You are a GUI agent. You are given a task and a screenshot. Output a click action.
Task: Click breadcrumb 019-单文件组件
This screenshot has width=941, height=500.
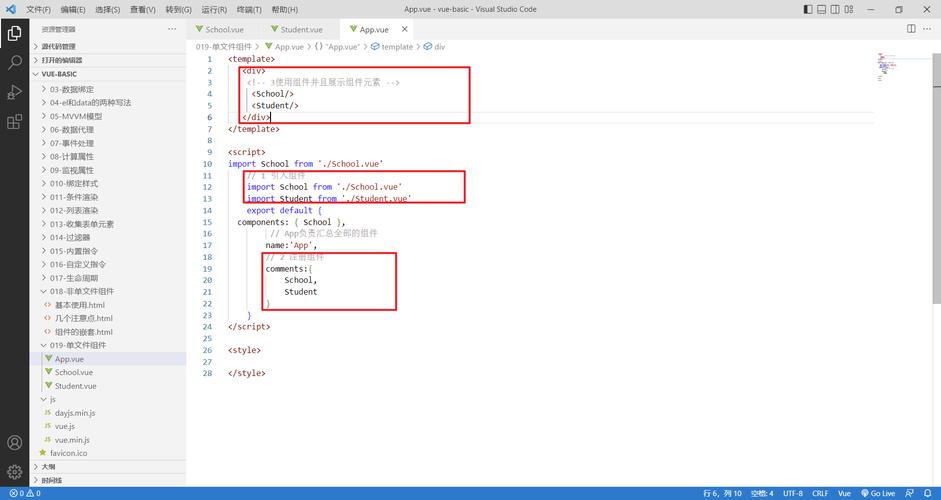pos(224,46)
